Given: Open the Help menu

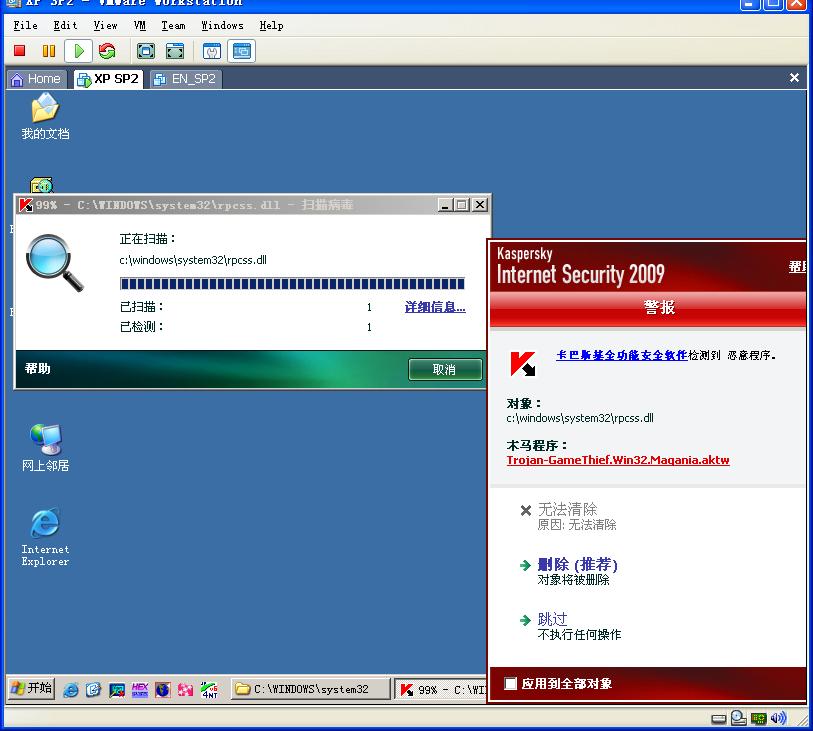Looking at the screenshot, I should (x=271, y=25).
